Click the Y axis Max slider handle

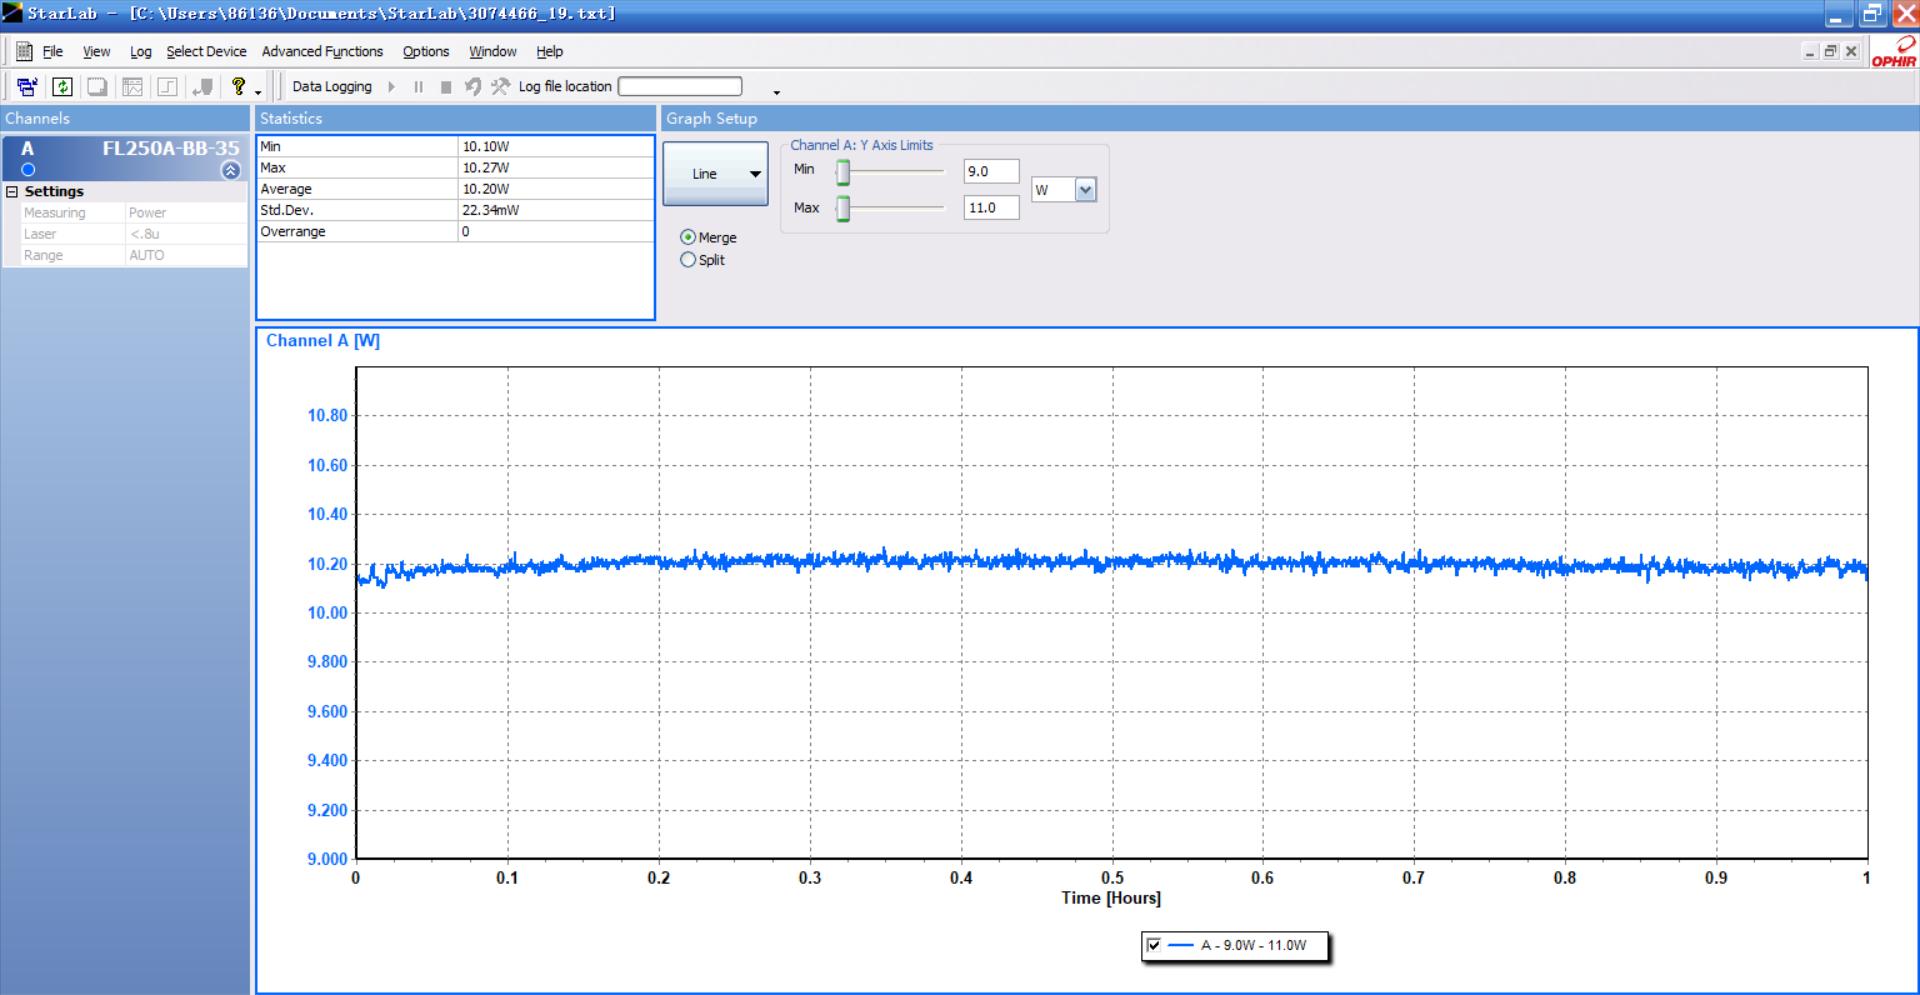tap(843, 208)
